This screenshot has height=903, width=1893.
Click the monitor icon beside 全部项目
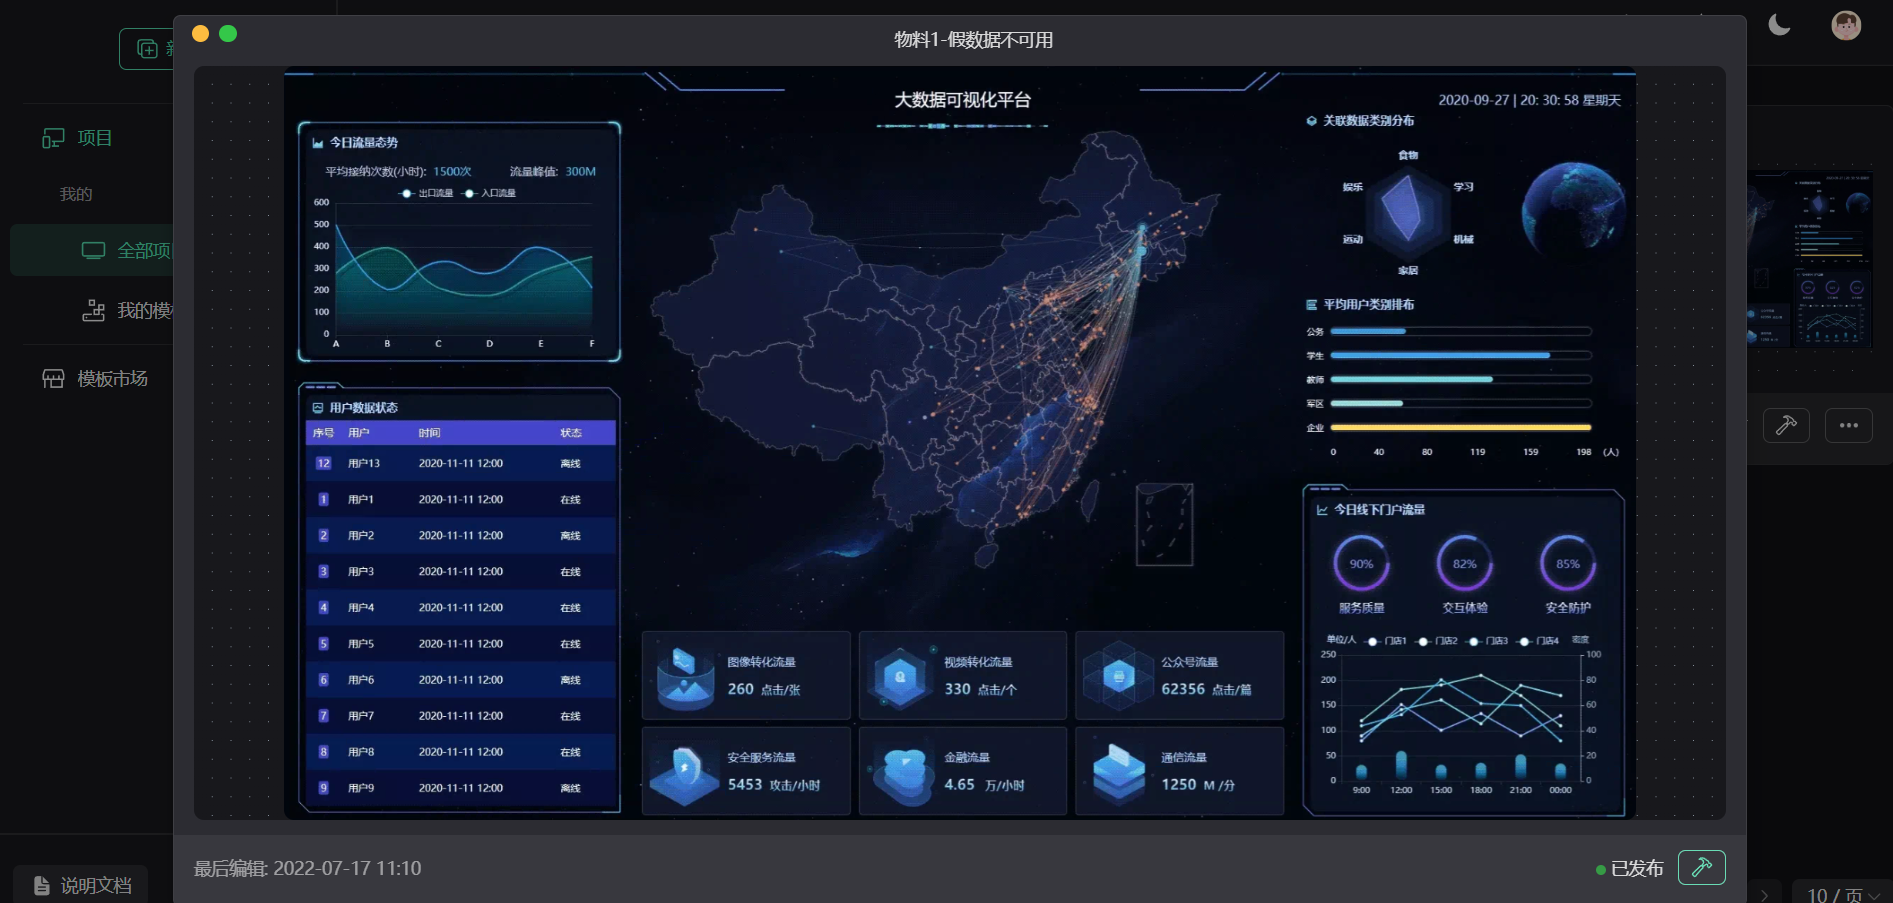[x=93, y=250]
